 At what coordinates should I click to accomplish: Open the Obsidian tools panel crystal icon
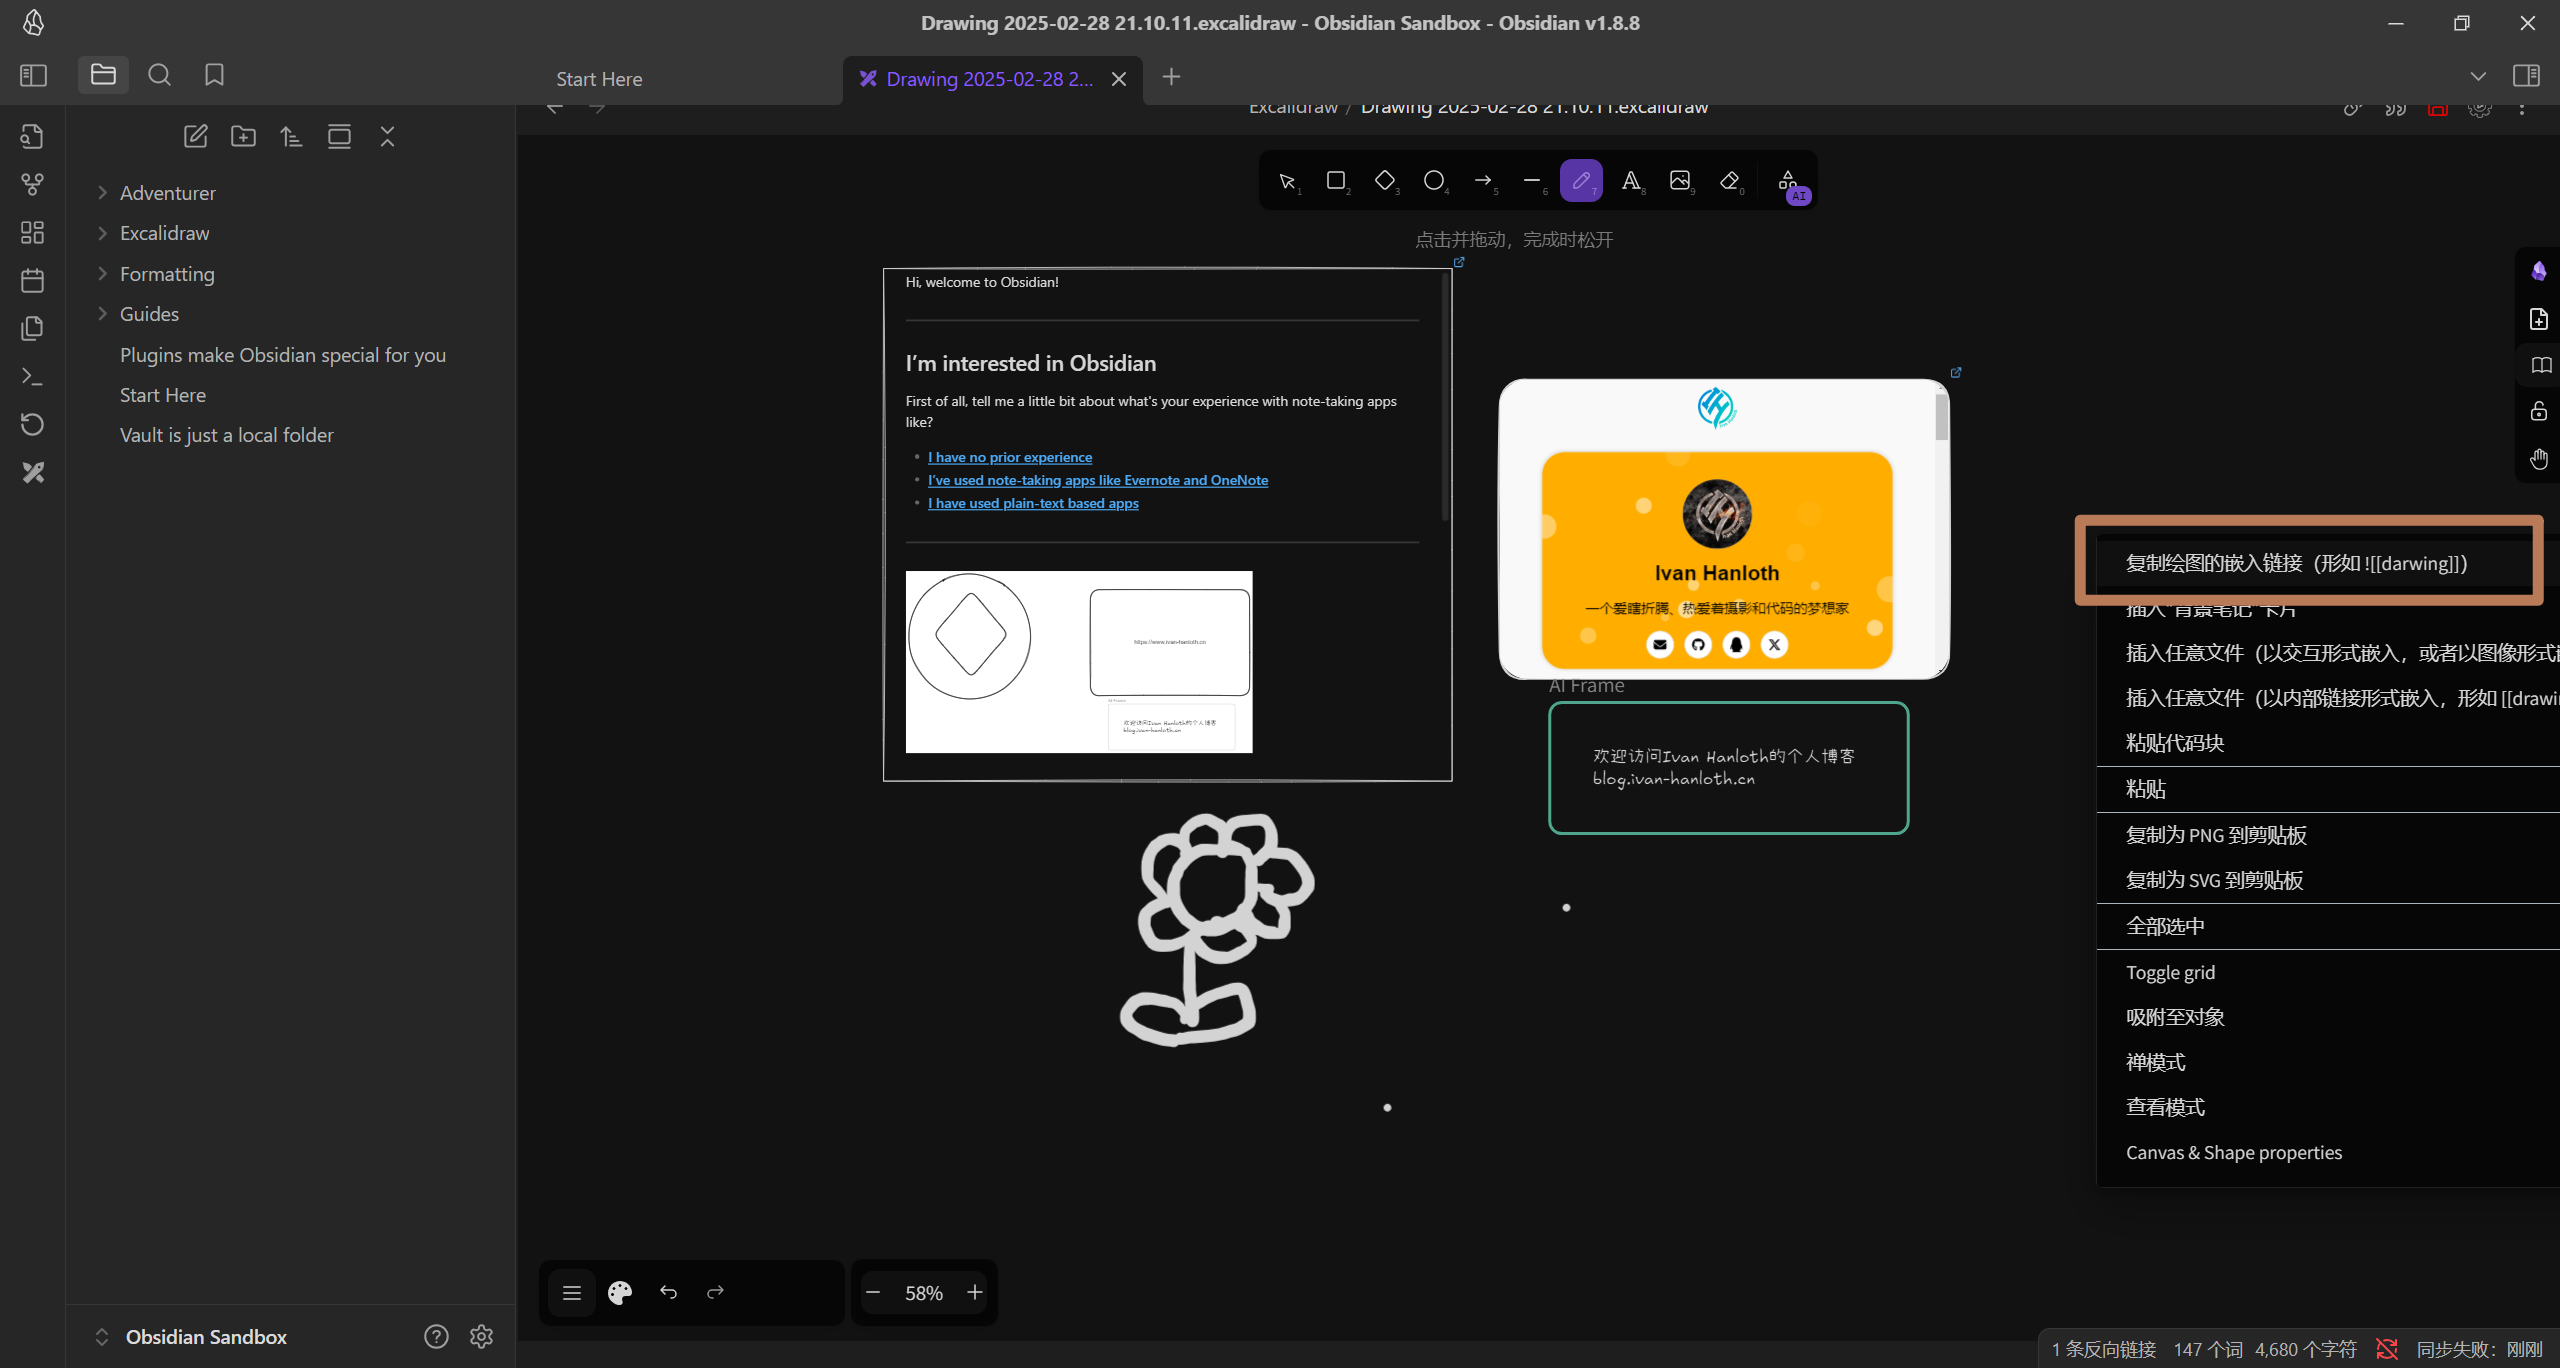tap(2539, 271)
